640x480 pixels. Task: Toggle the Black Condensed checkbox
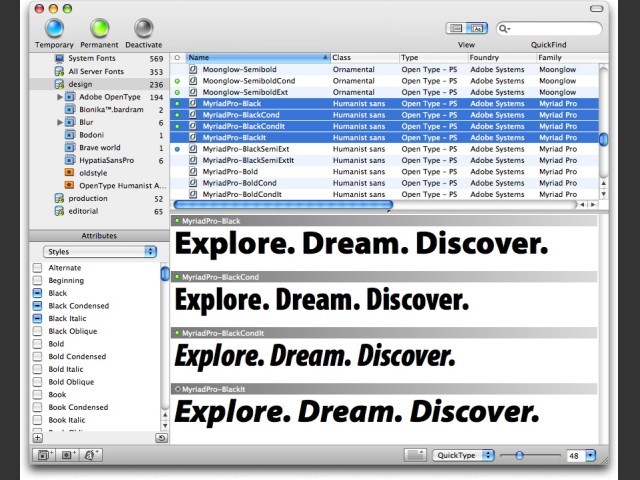coord(38,306)
